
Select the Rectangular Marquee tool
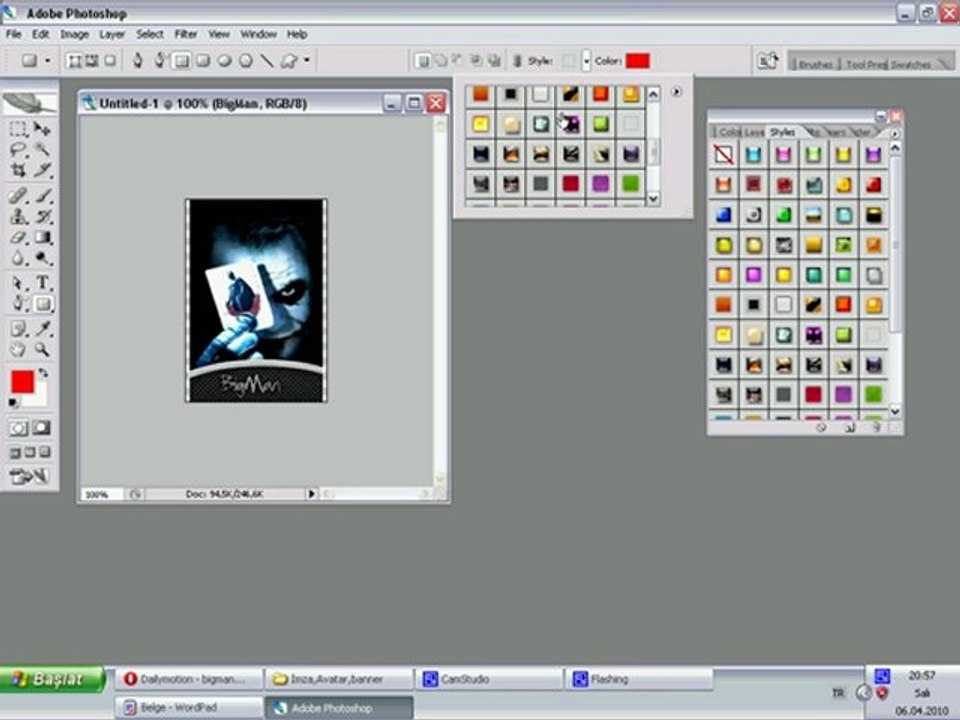pos(18,129)
